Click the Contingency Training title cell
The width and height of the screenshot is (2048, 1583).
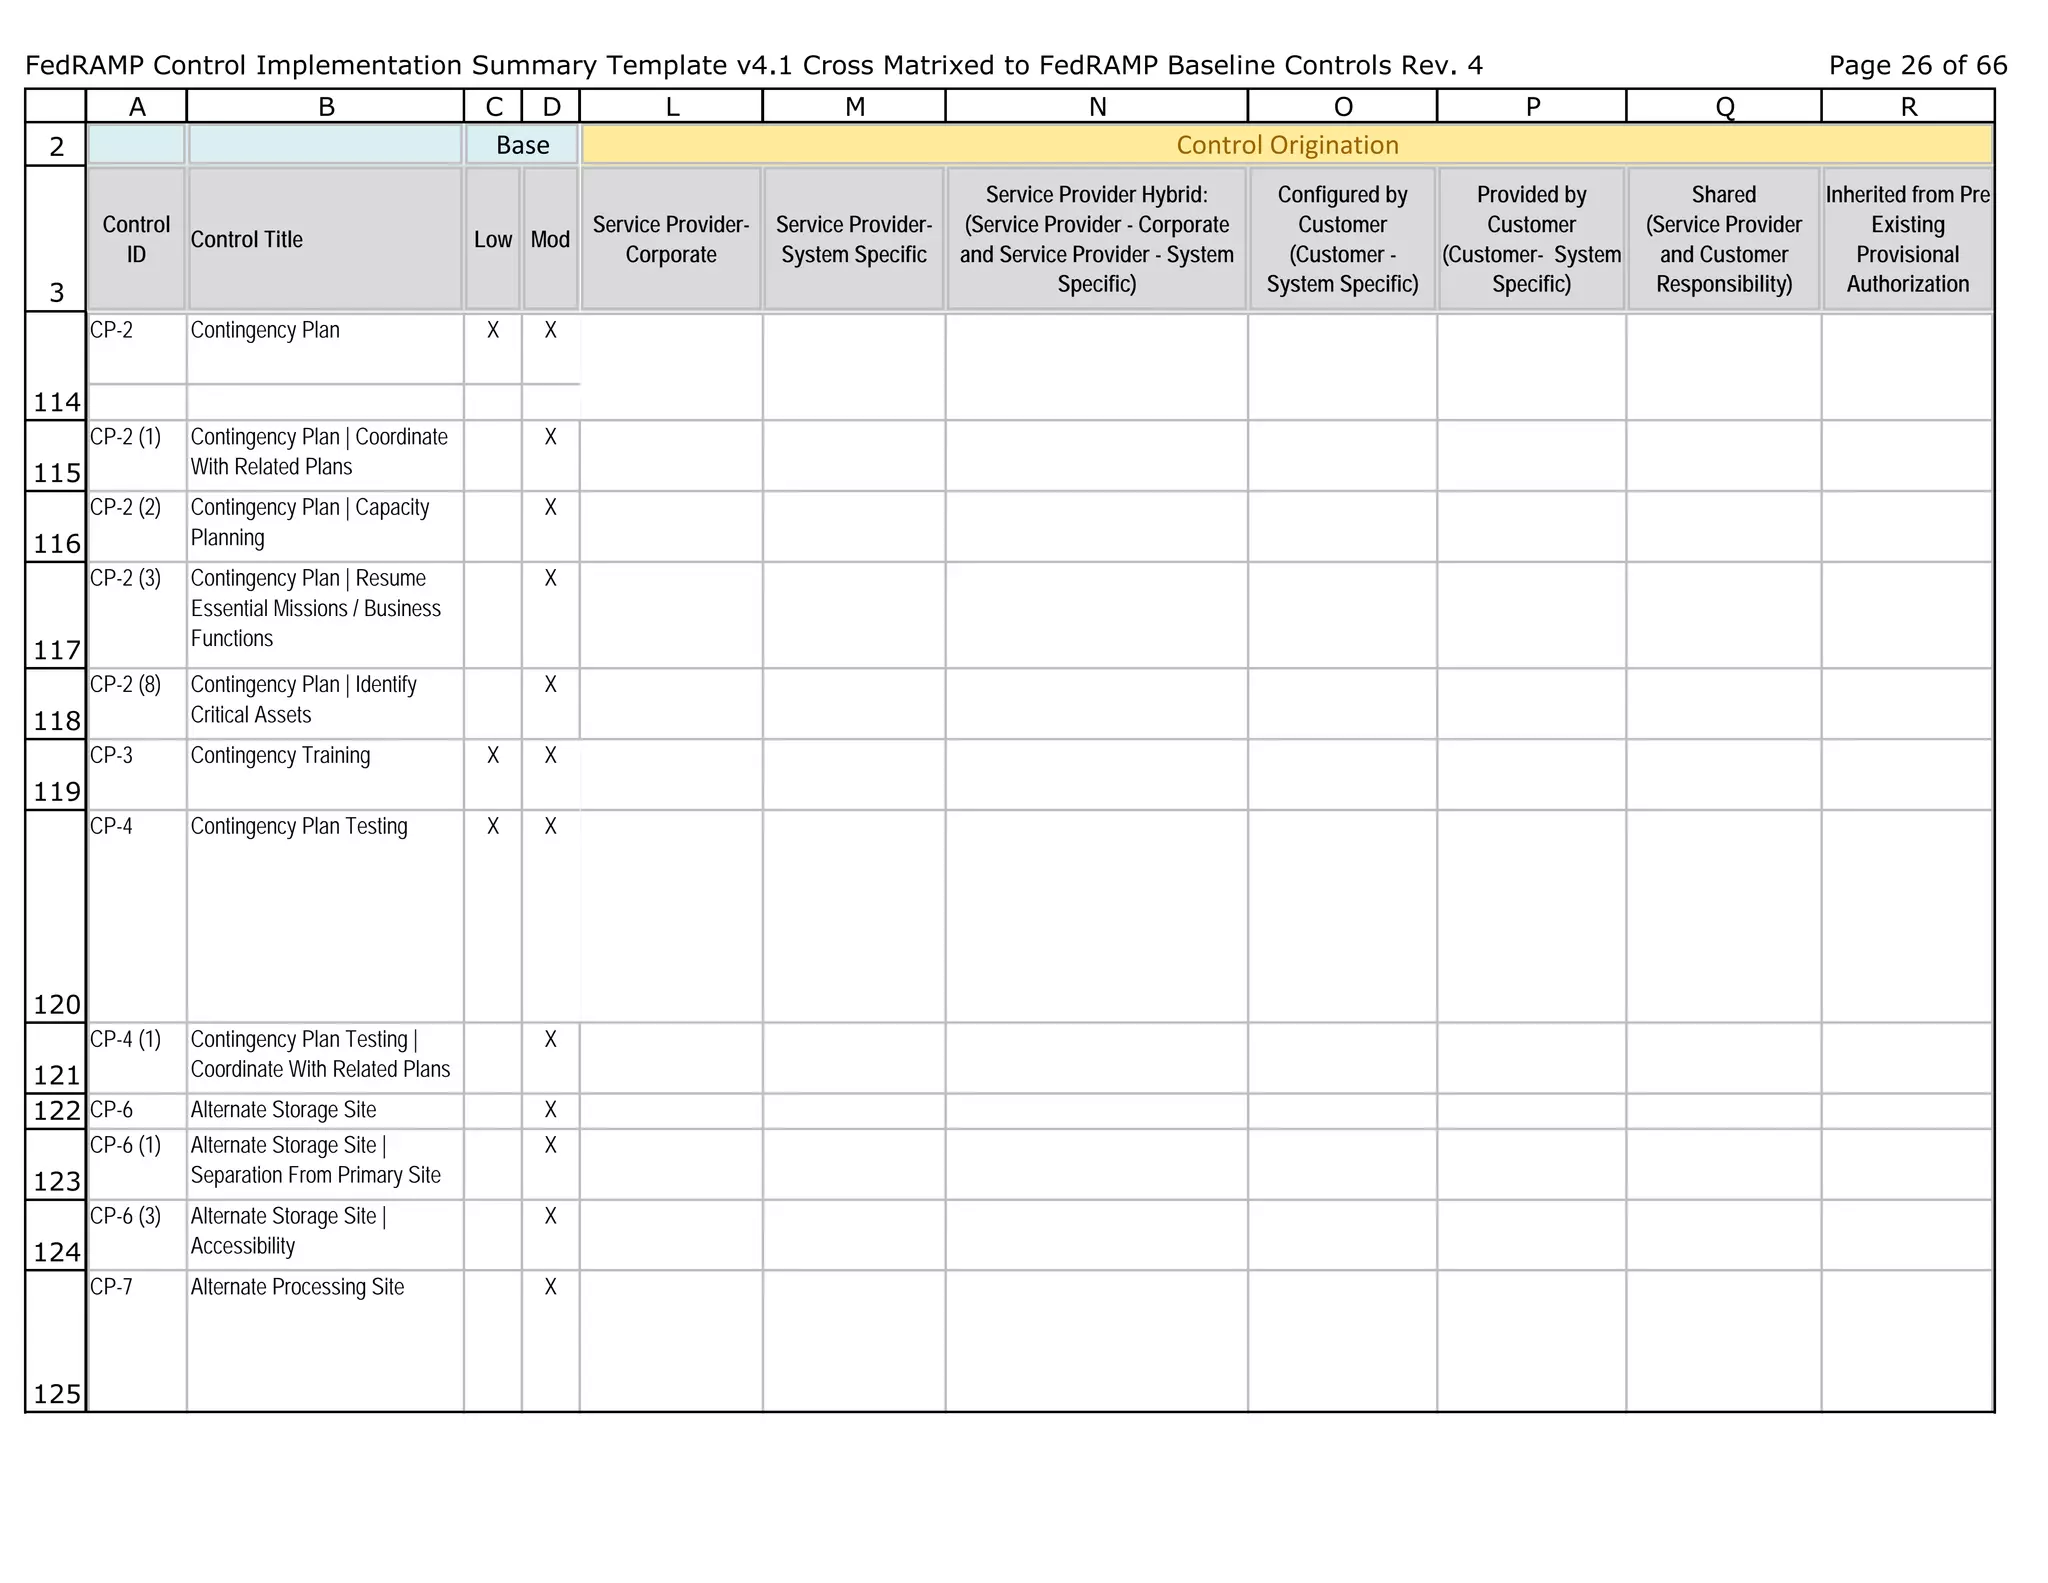[x=280, y=756]
